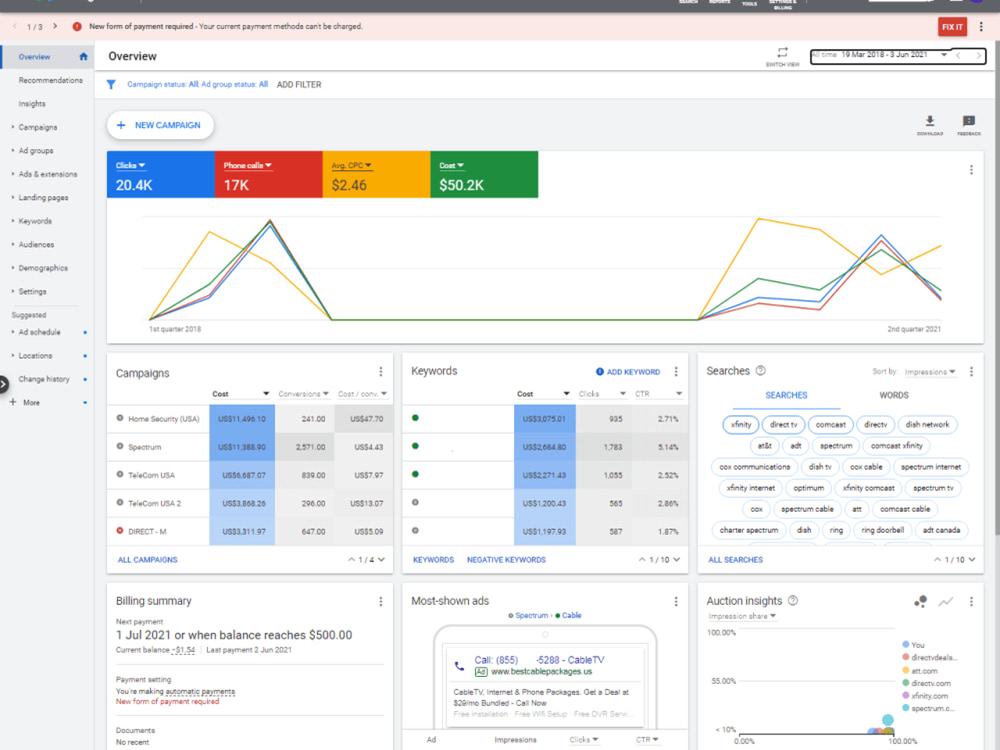Open Sort by Impressions dropdown
Viewport: 1000px width, 750px height.
click(930, 372)
